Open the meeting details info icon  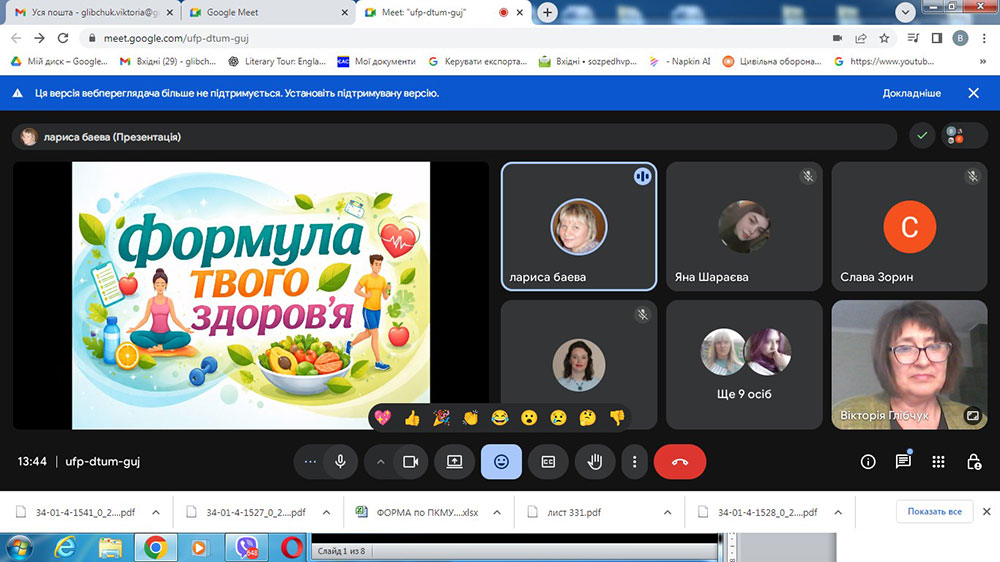coord(868,462)
